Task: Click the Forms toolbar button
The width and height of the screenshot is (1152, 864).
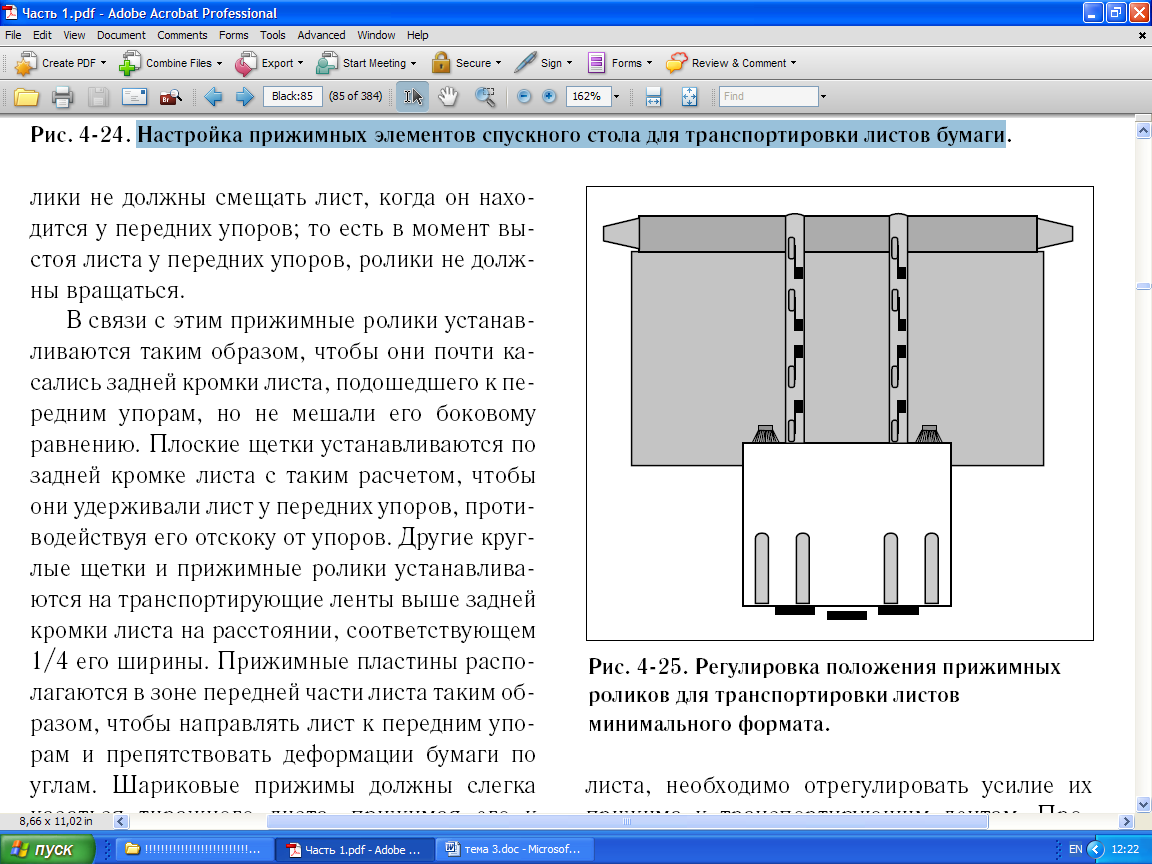Action: click(x=619, y=63)
